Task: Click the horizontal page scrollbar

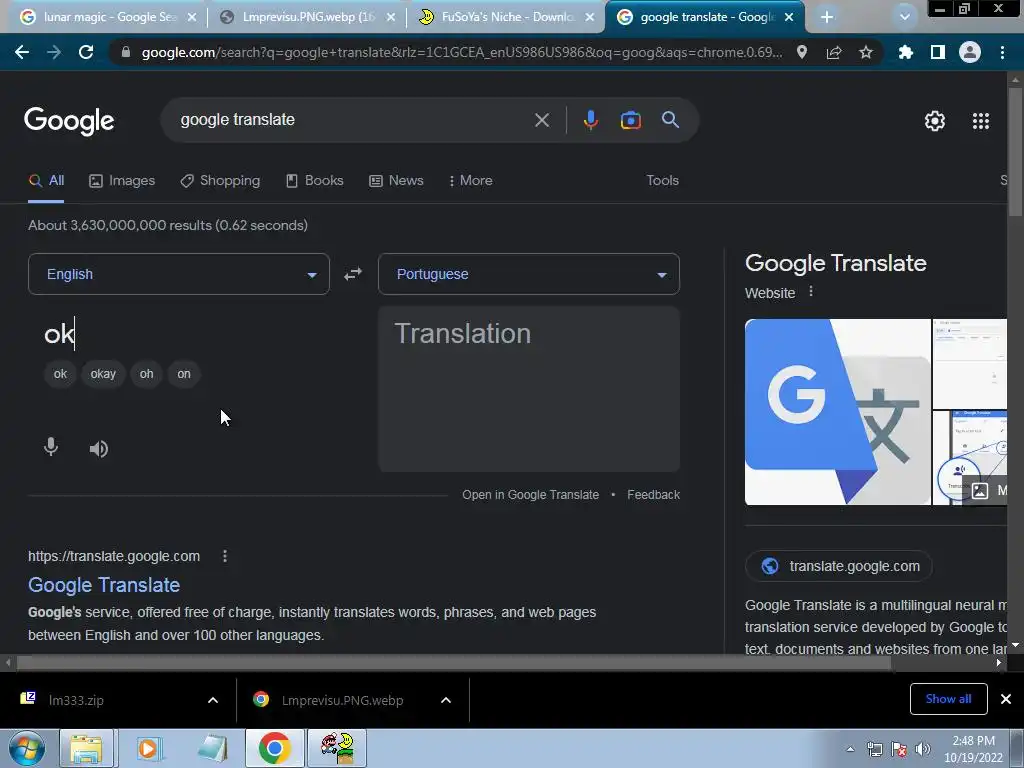Action: (x=453, y=663)
